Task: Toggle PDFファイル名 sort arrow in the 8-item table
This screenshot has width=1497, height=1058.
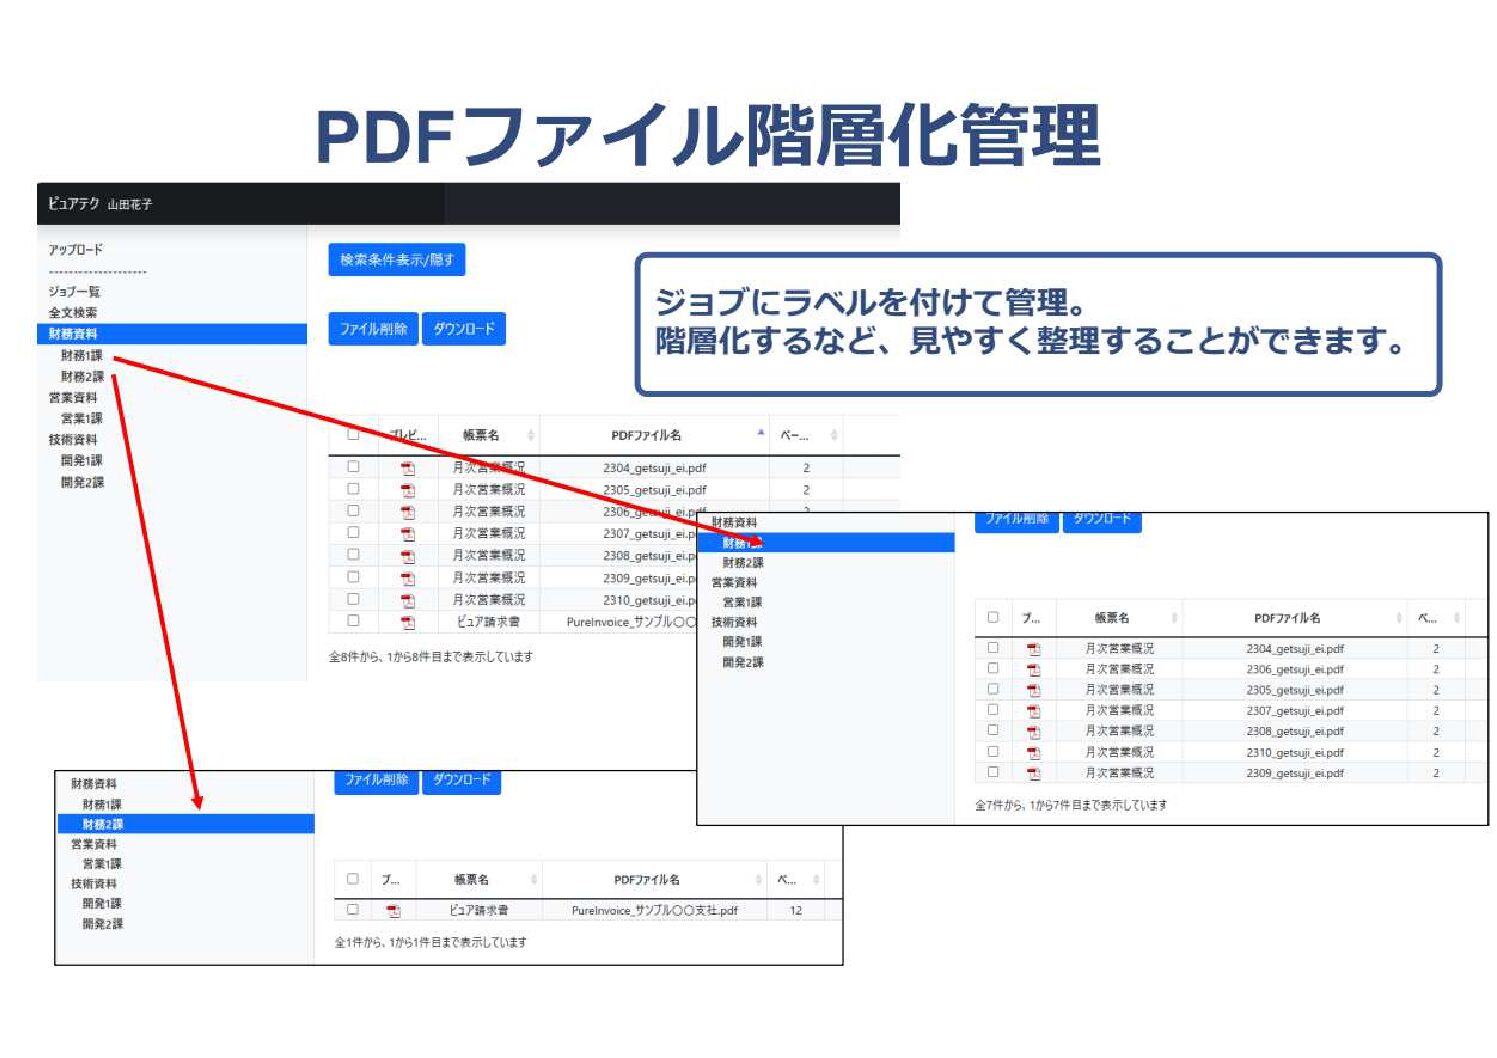Action: pyautogui.click(x=760, y=433)
